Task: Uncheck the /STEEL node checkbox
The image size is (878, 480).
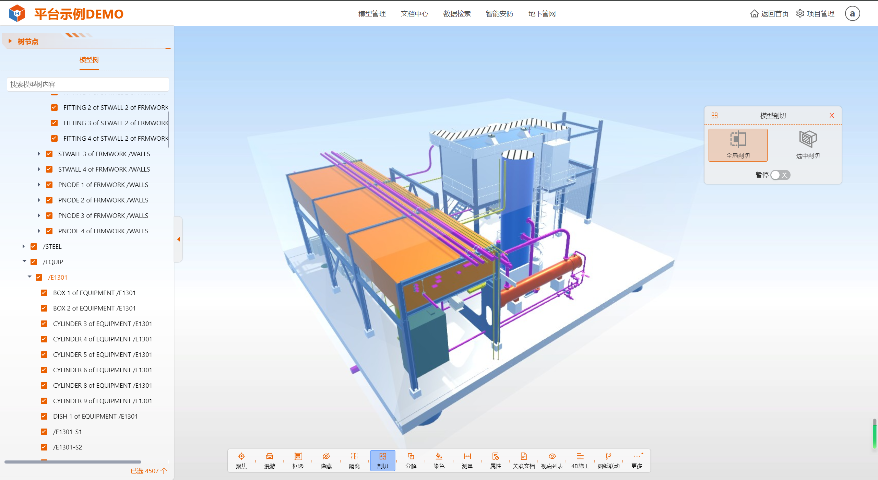Action: pos(34,246)
